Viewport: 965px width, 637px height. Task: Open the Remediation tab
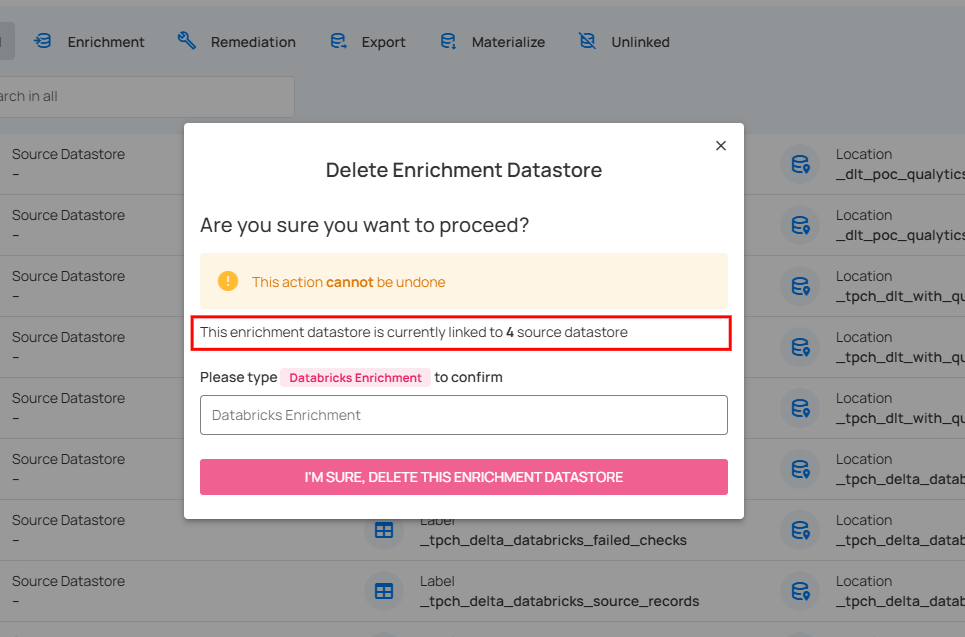tap(237, 42)
